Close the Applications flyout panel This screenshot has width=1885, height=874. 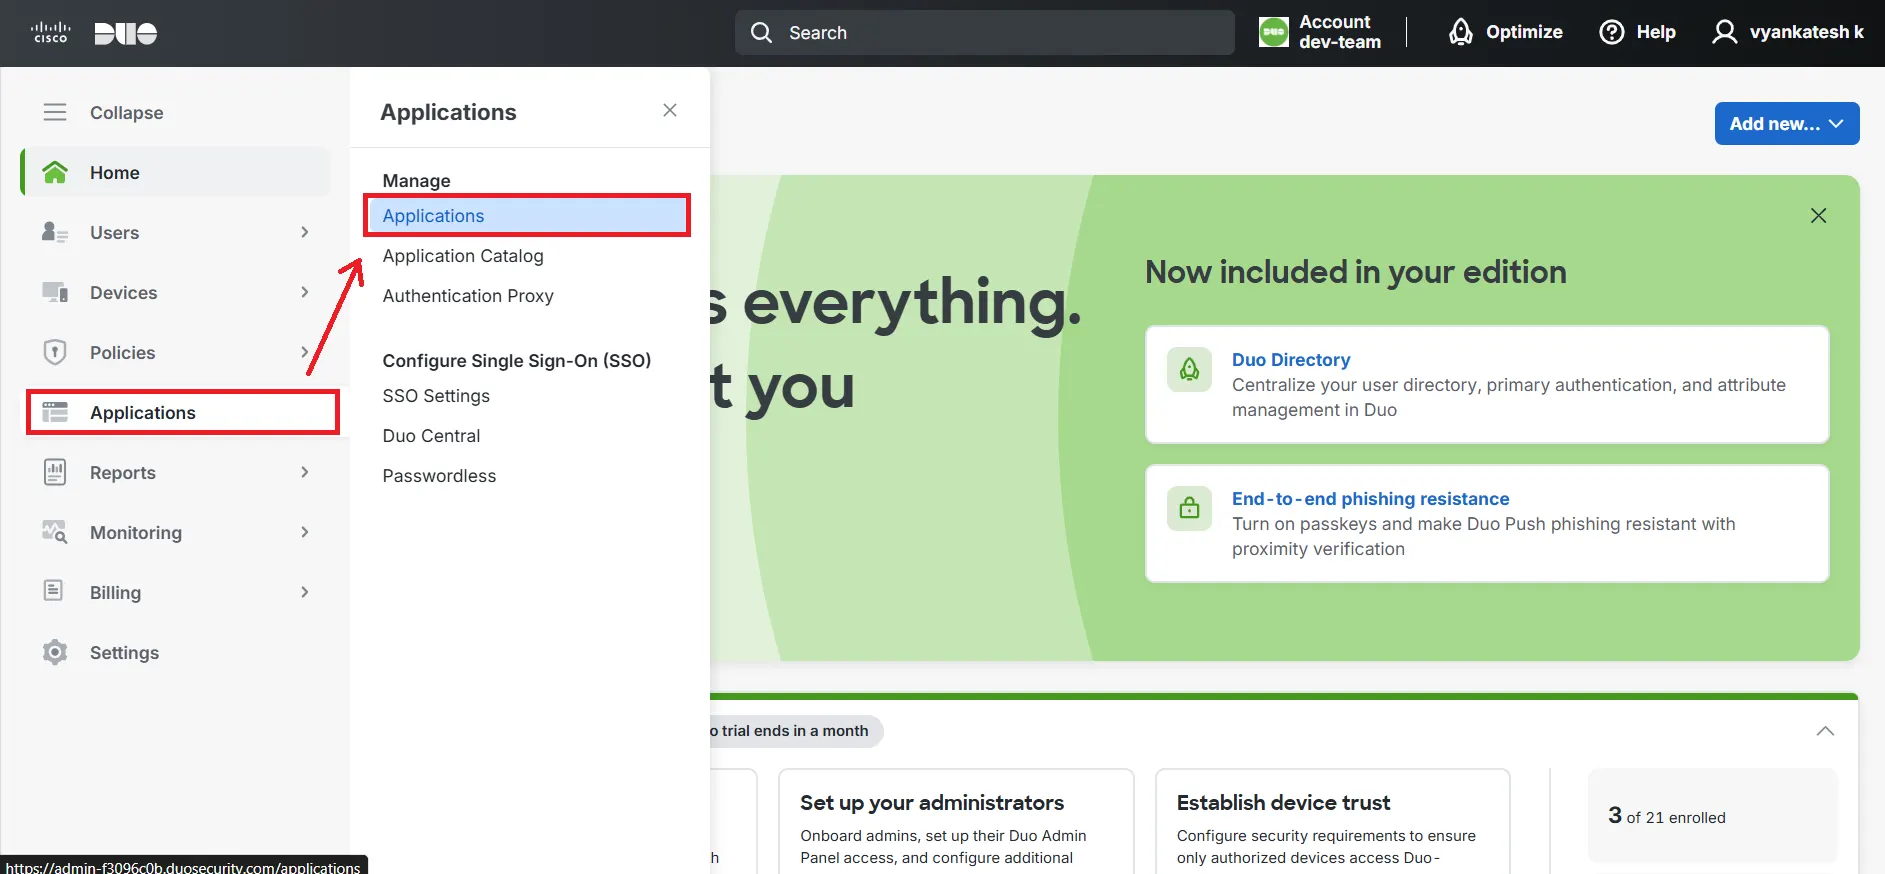tap(670, 110)
